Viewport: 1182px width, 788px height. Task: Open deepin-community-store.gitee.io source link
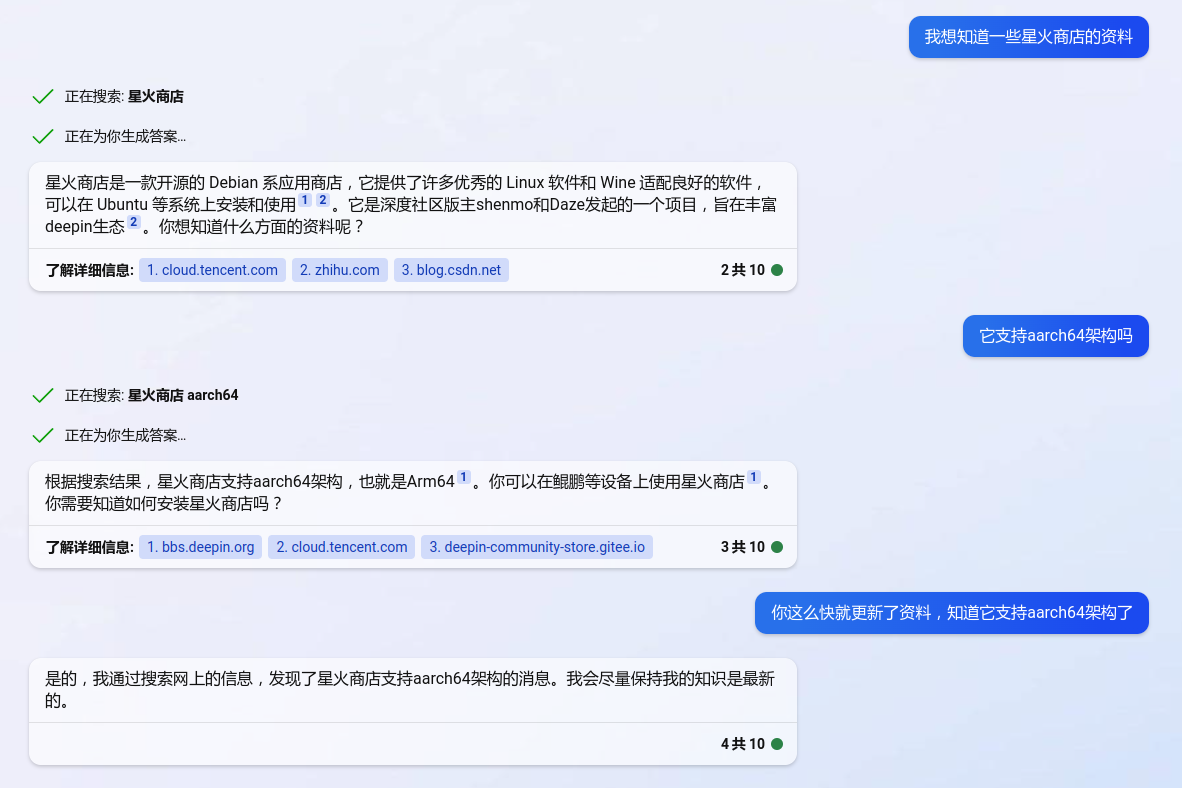pos(537,547)
